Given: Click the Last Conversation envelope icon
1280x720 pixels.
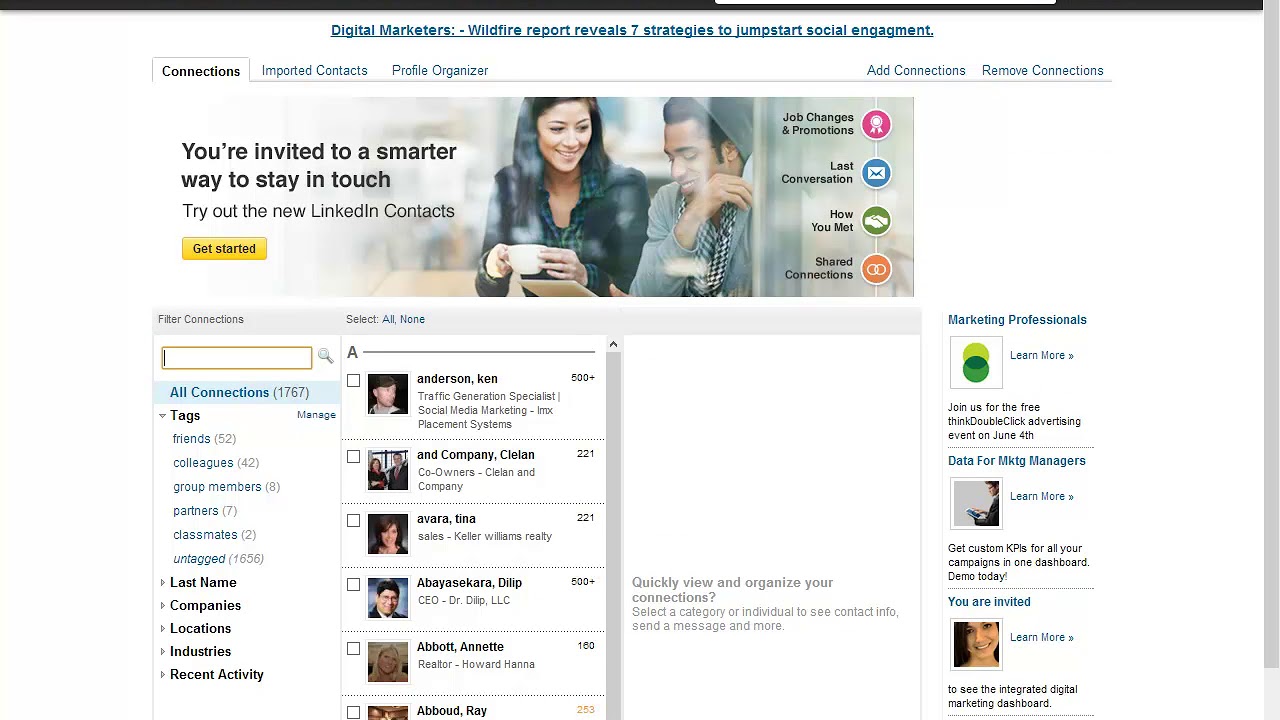Looking at the screenshot, I should (x=876, y=173).
